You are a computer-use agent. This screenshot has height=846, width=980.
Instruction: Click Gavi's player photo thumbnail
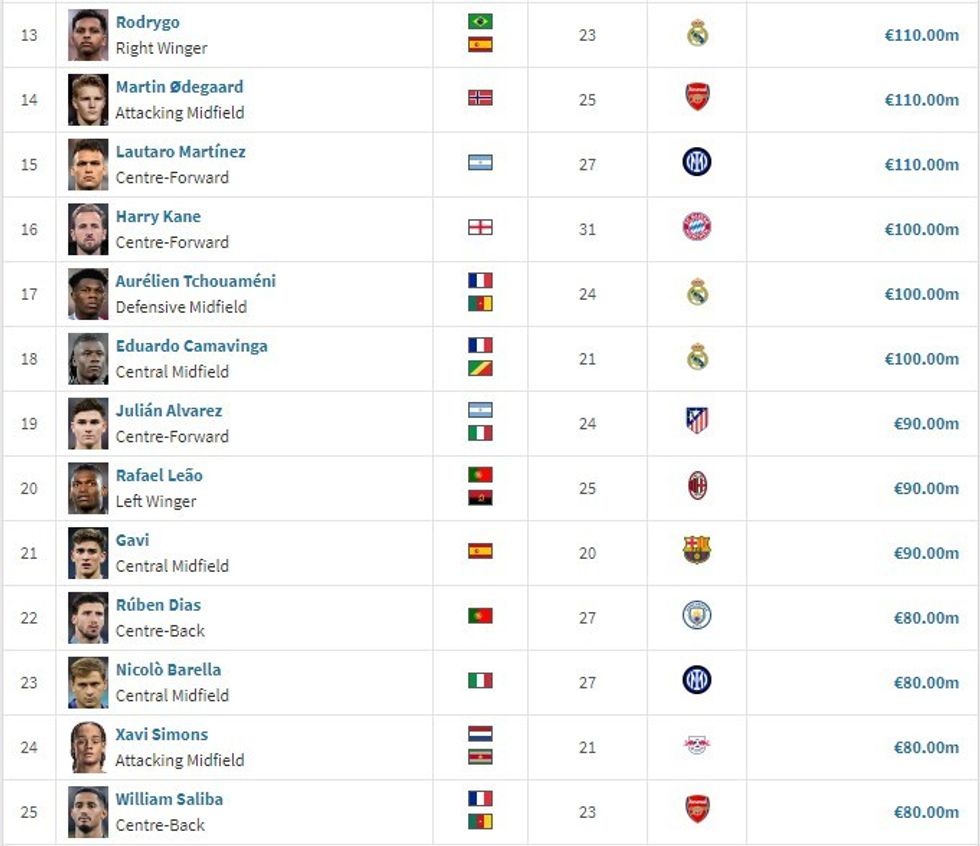click(88, 553)
